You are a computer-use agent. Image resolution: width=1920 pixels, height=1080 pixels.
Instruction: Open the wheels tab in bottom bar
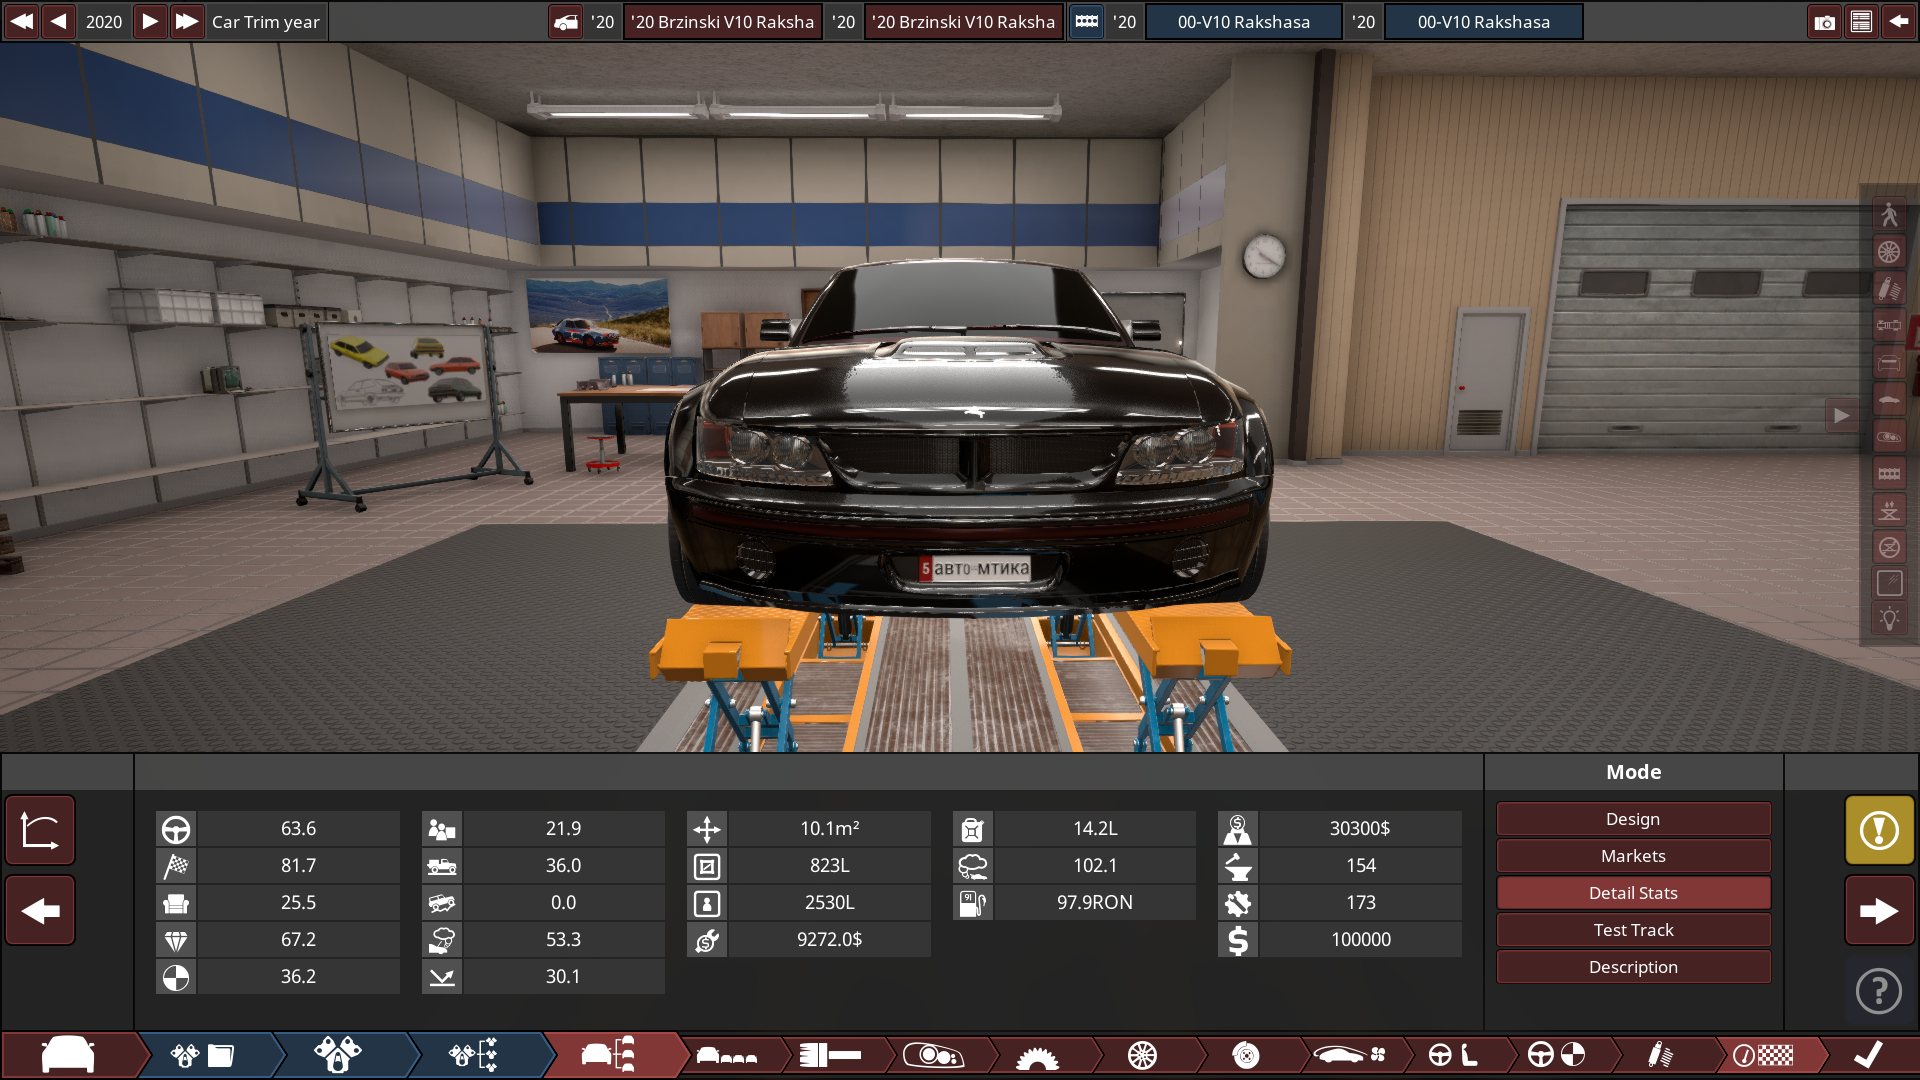coord(1141,1055)
